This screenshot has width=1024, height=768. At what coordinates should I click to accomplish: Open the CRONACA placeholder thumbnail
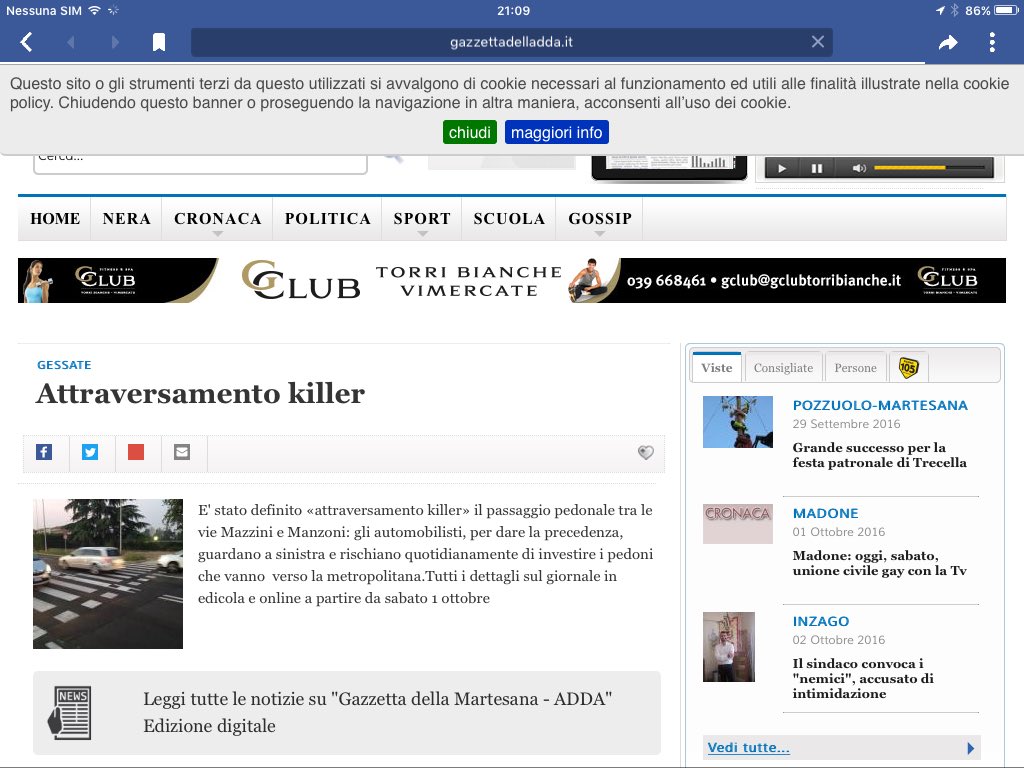pos(737,524)
